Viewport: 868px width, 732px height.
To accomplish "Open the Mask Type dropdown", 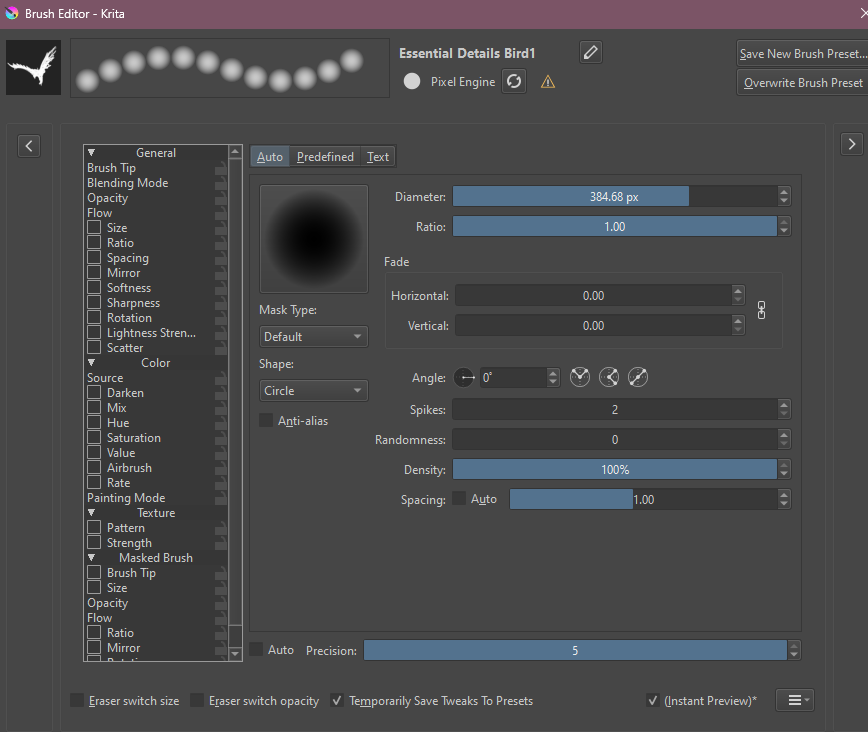I will 313,337.
